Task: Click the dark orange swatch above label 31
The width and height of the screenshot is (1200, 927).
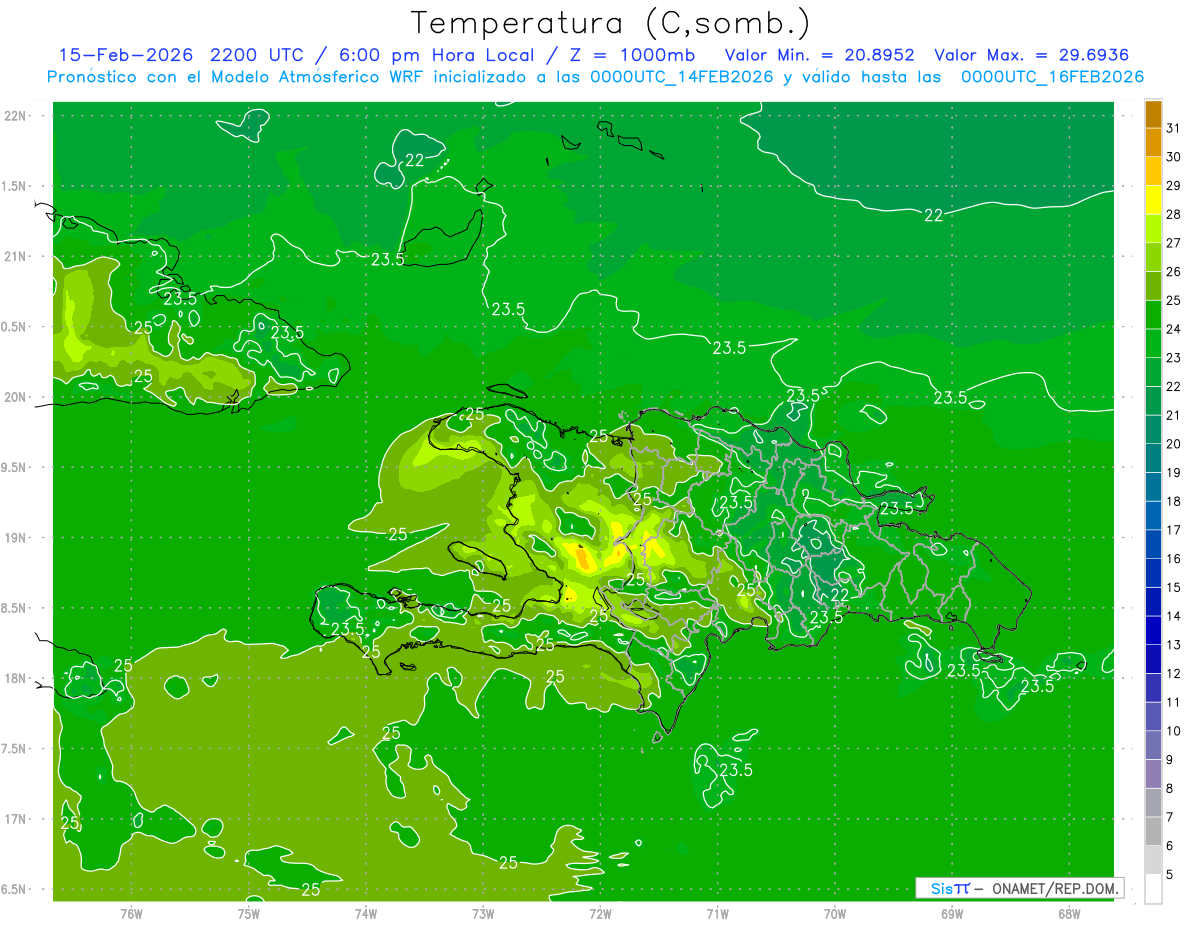Action: (x=1153, y=114)
